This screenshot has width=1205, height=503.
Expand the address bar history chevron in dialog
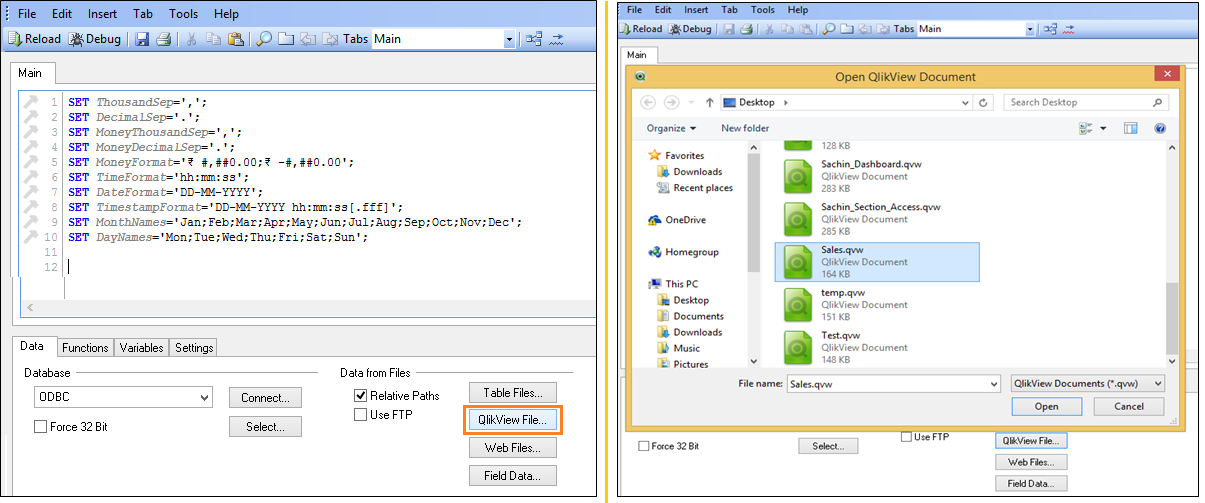(x=966, y=102)
